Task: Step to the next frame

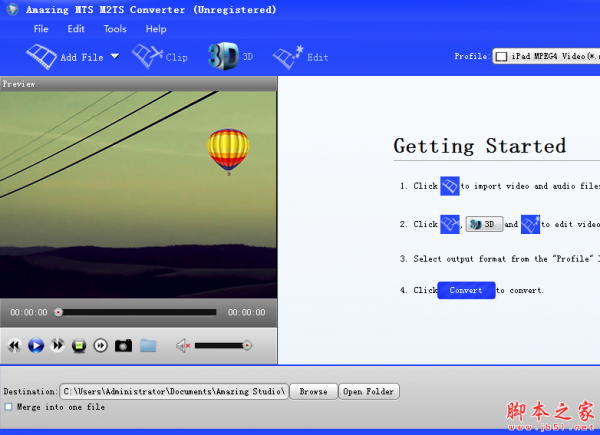Action: (x=101, y=345)
